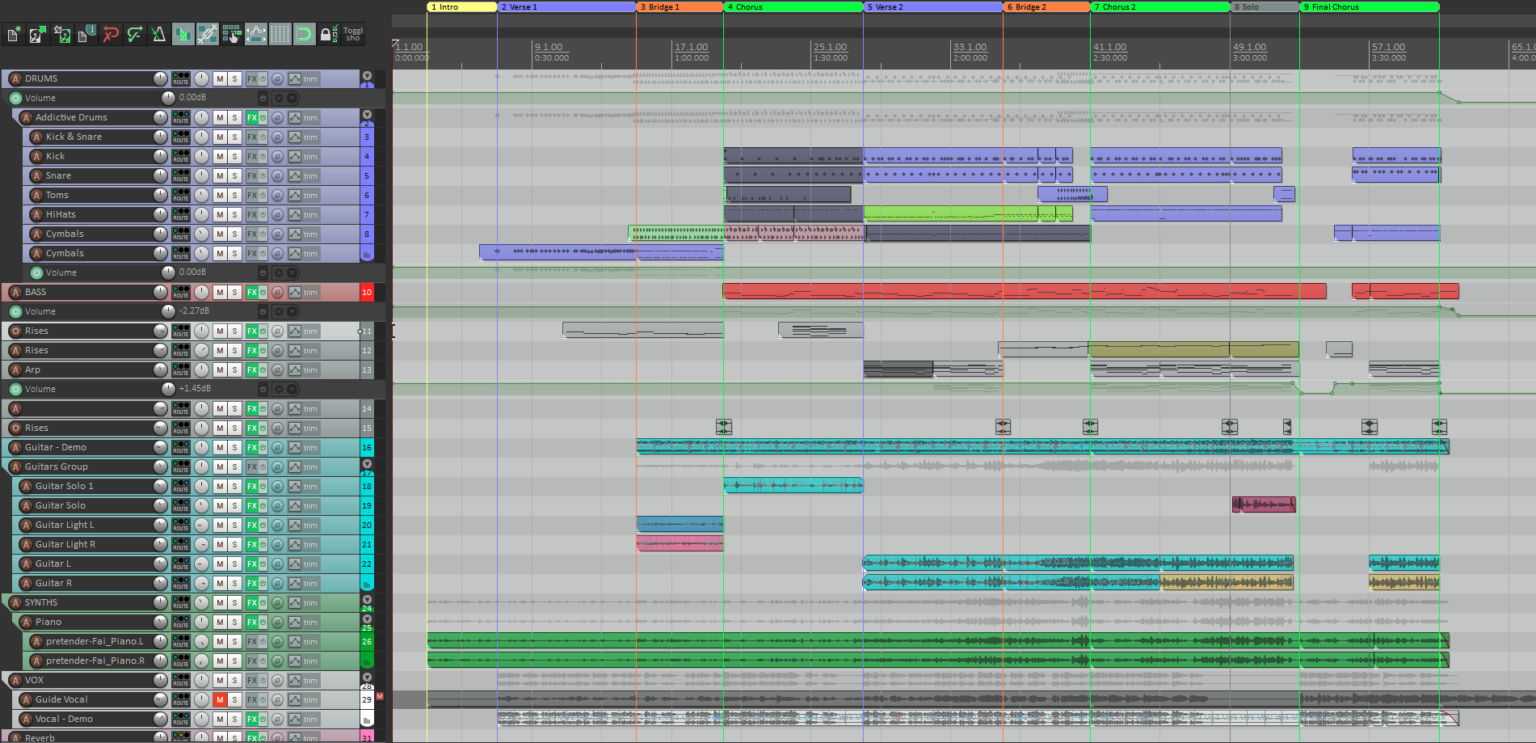This screenshot has height=743, width=1536.
Task: Click the padlock locking icon
Action: [x=326, y=35]
